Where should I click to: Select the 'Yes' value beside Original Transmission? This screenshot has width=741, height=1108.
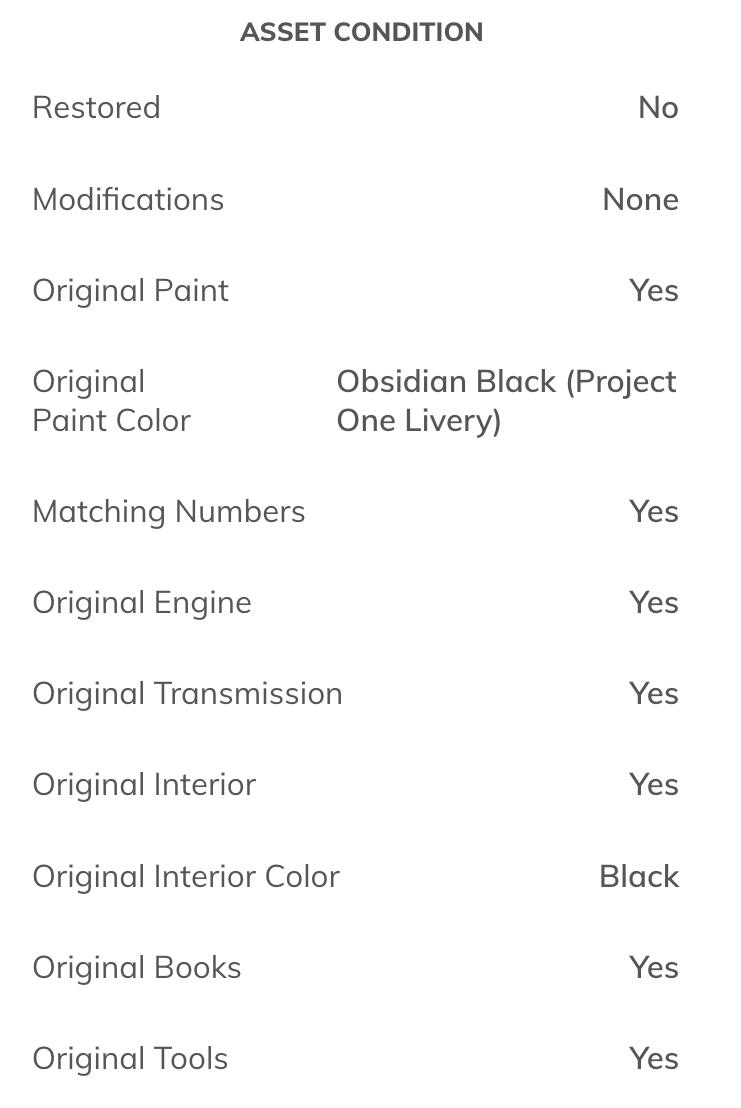(654, 694)
